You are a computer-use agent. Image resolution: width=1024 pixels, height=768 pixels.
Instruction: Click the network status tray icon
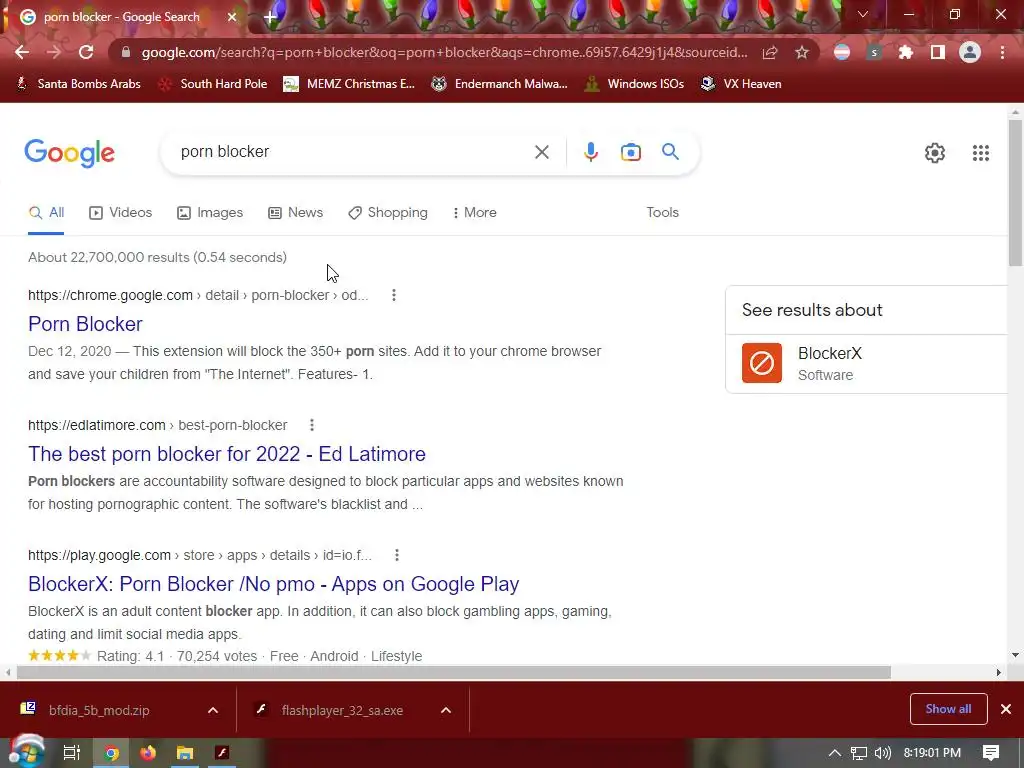tap(859, 753)
